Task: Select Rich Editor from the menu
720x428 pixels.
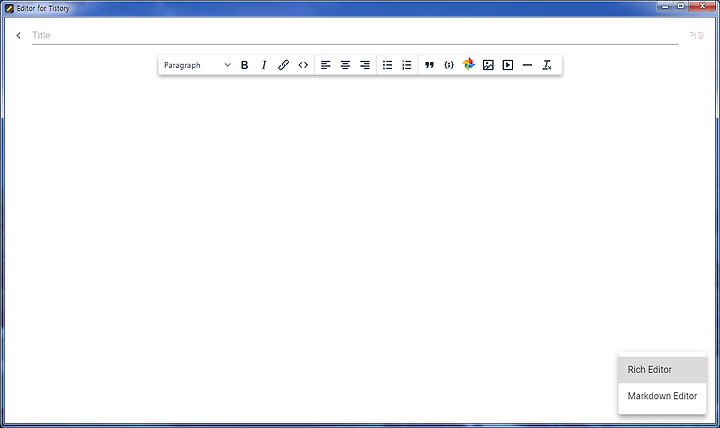Action: pos(662,370)
